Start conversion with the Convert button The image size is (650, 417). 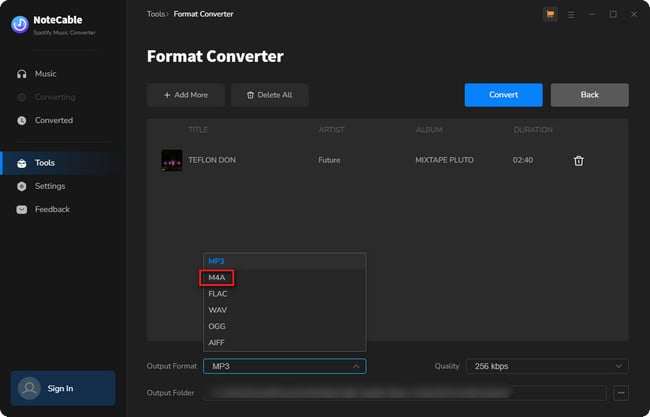point(503,95)
